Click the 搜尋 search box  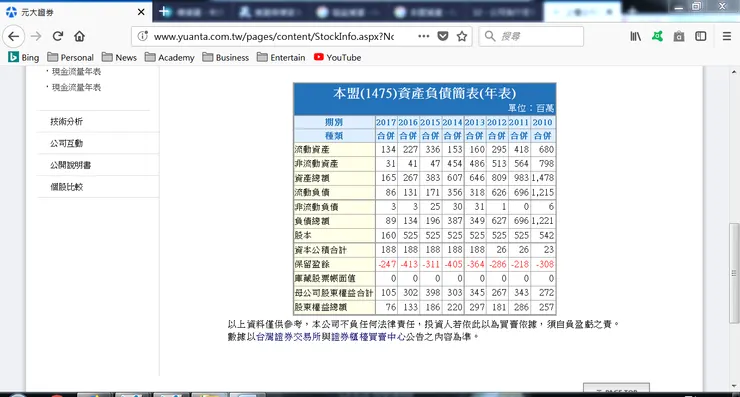coord(531,36)
